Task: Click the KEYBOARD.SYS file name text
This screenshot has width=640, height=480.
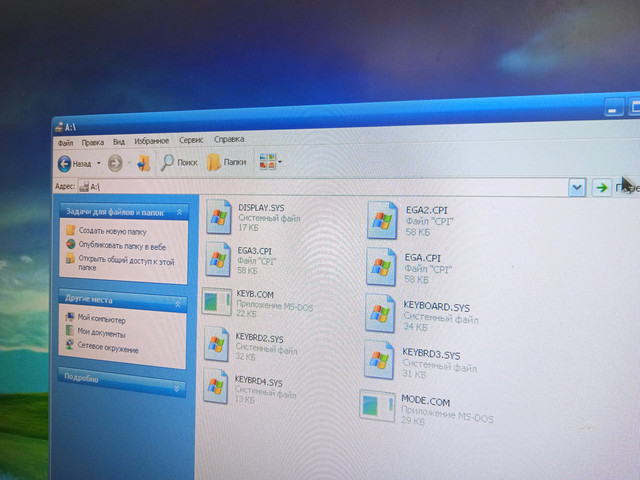Action: tap(436, 307)
